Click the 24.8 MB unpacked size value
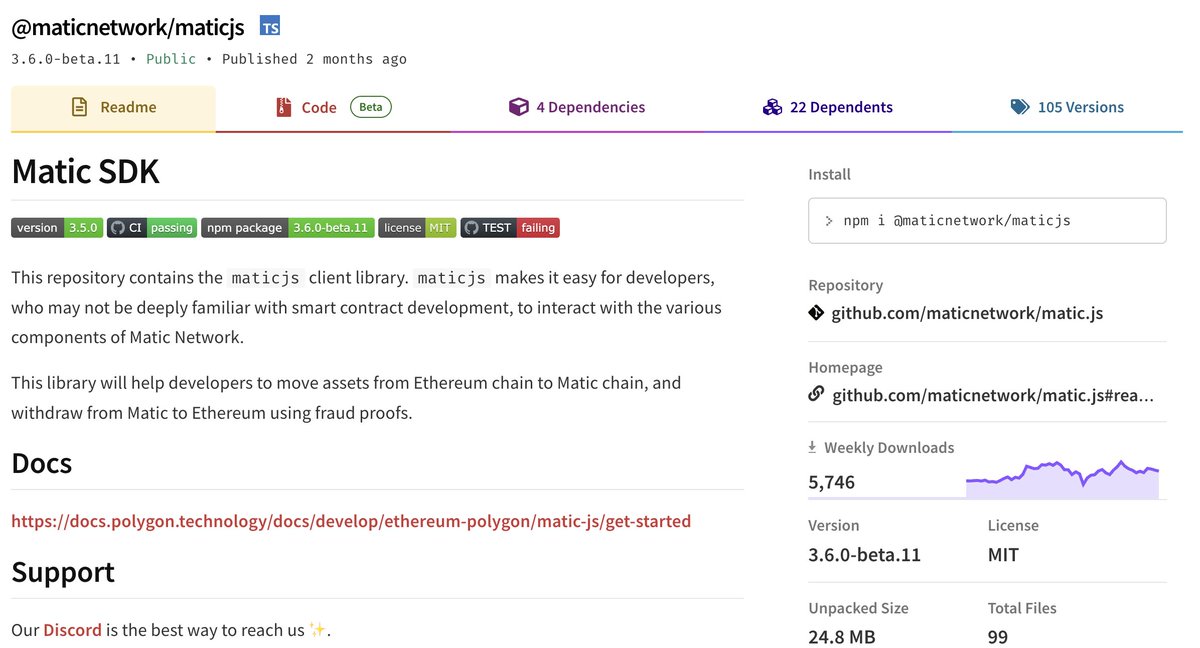The image size is (1200, 648). [x=842, y=637]
